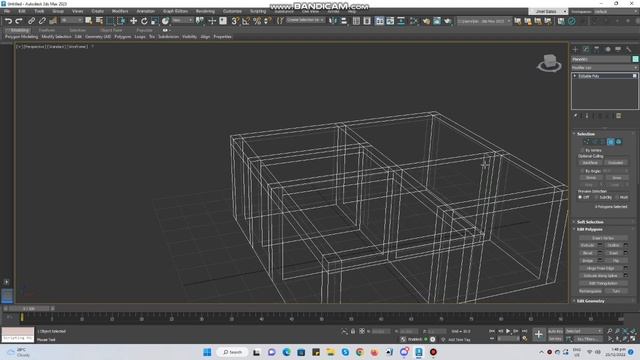
Task: Open the Motion command panel tab
Action: [608, 49]
